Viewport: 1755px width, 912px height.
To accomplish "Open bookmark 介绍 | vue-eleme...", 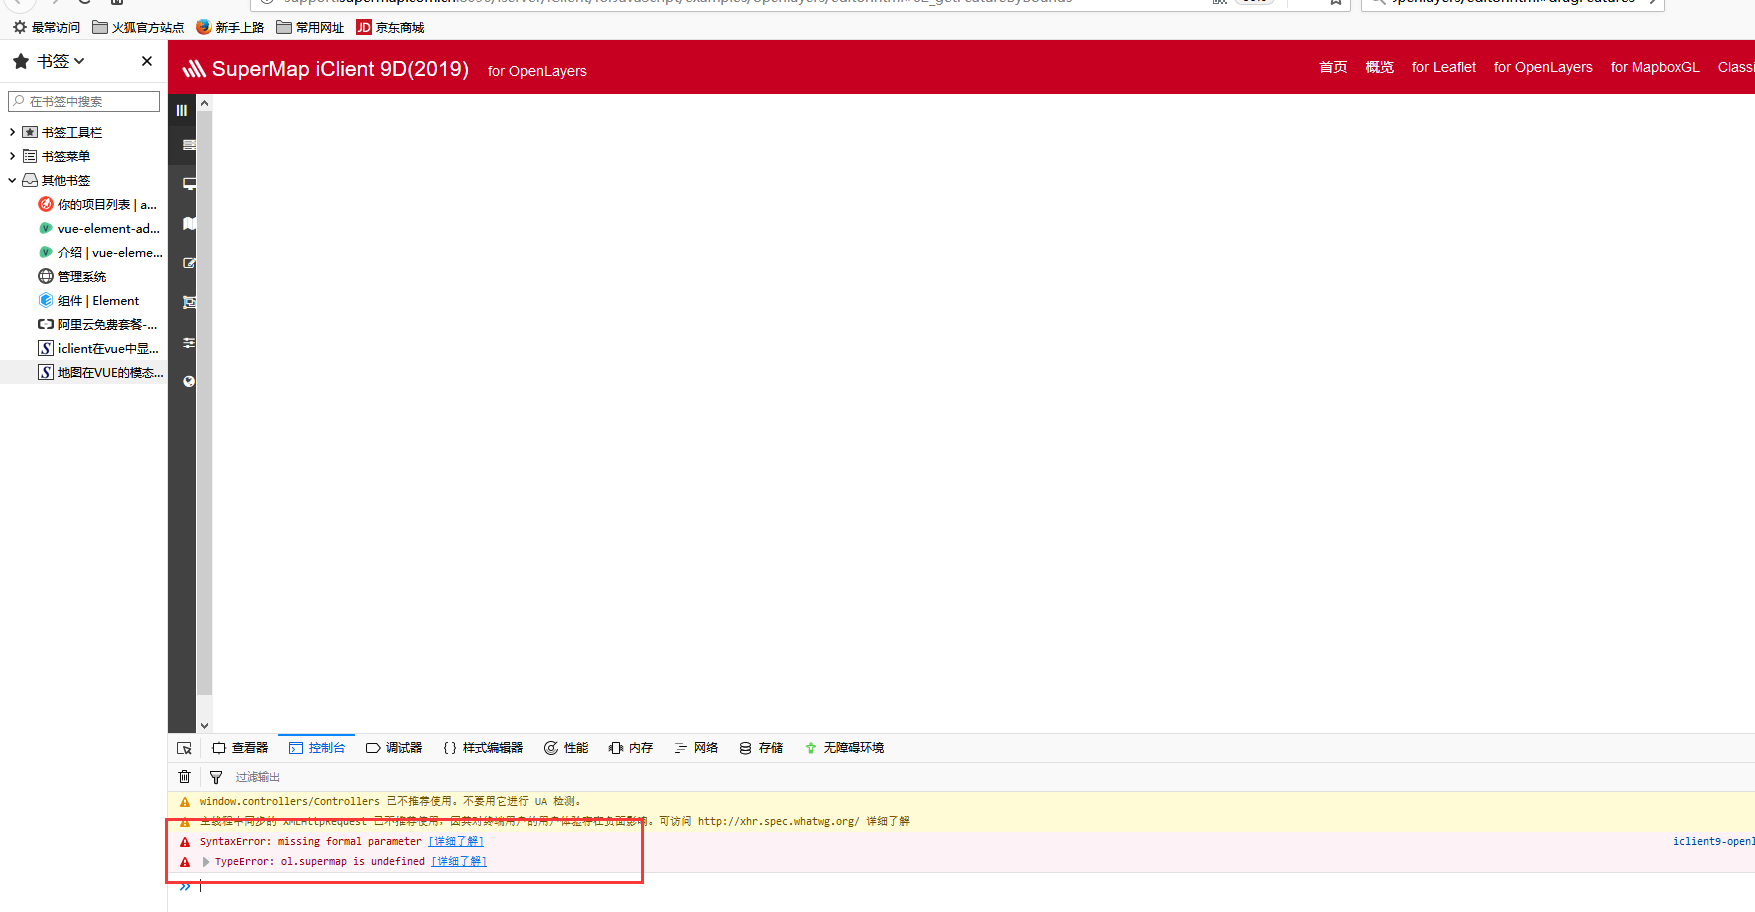I will coord(100,252).
